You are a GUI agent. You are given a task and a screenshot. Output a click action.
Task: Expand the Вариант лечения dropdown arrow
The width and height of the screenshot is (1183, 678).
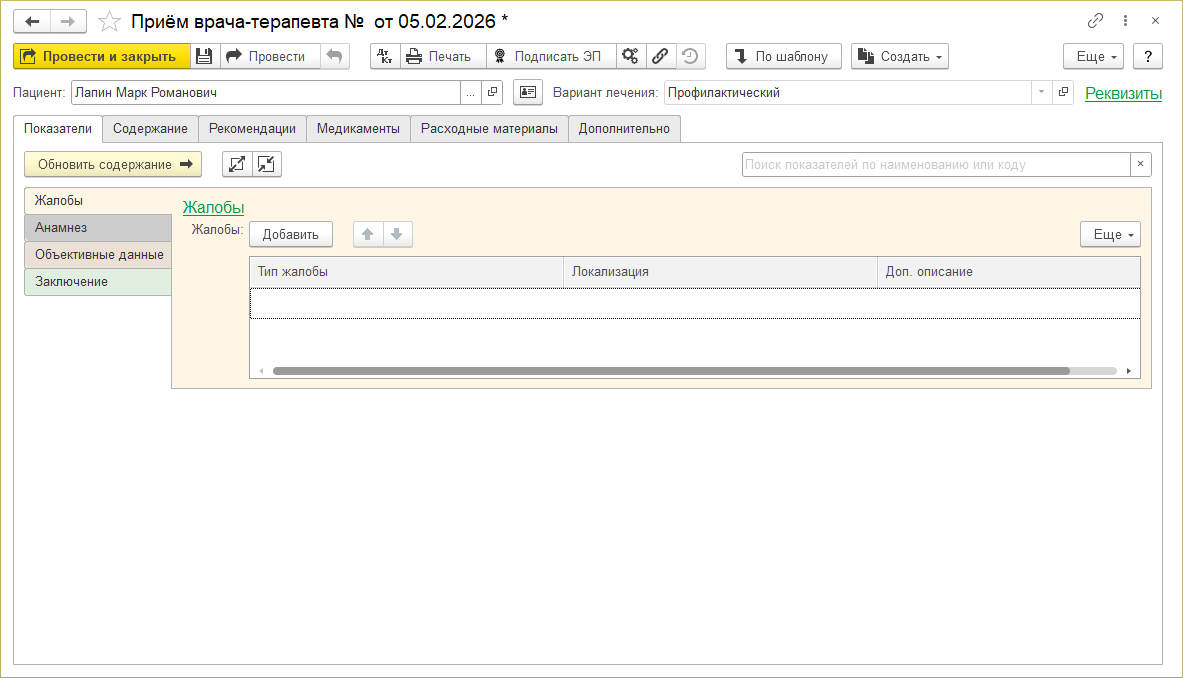pos(1041,93)
